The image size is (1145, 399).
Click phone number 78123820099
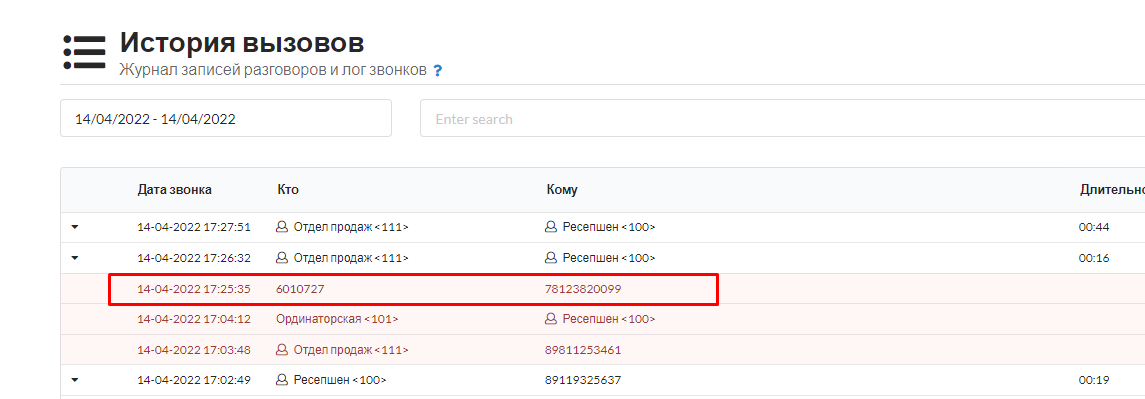point(583,289)
